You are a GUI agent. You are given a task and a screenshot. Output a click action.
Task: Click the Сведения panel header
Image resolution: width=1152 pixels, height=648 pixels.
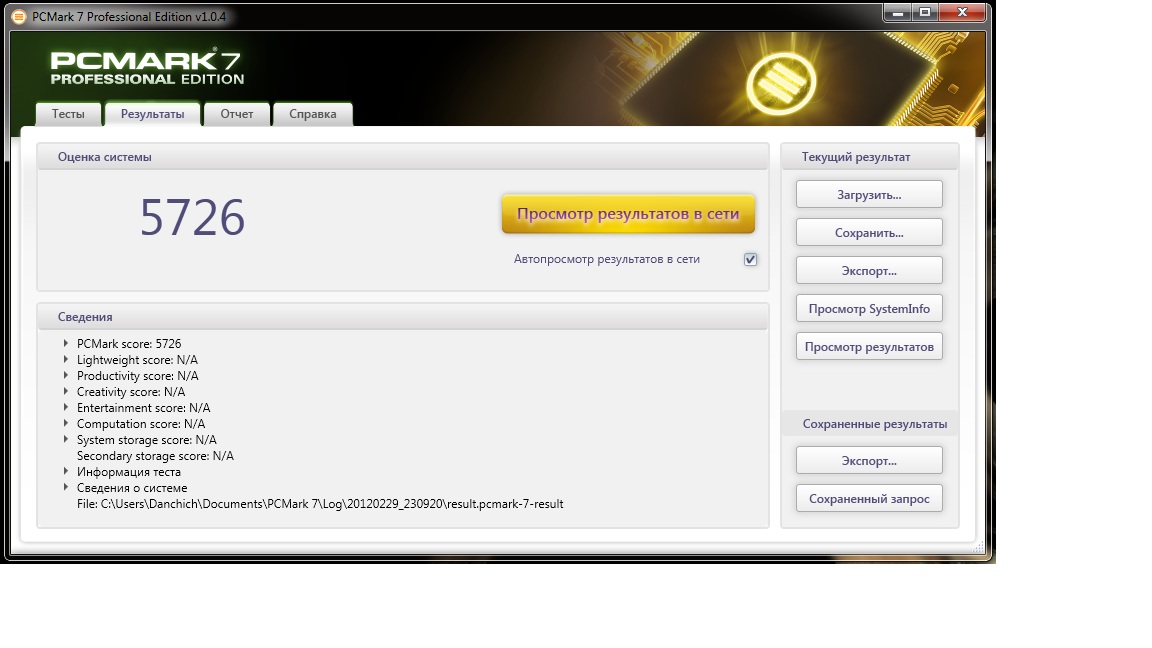(403, 317)
